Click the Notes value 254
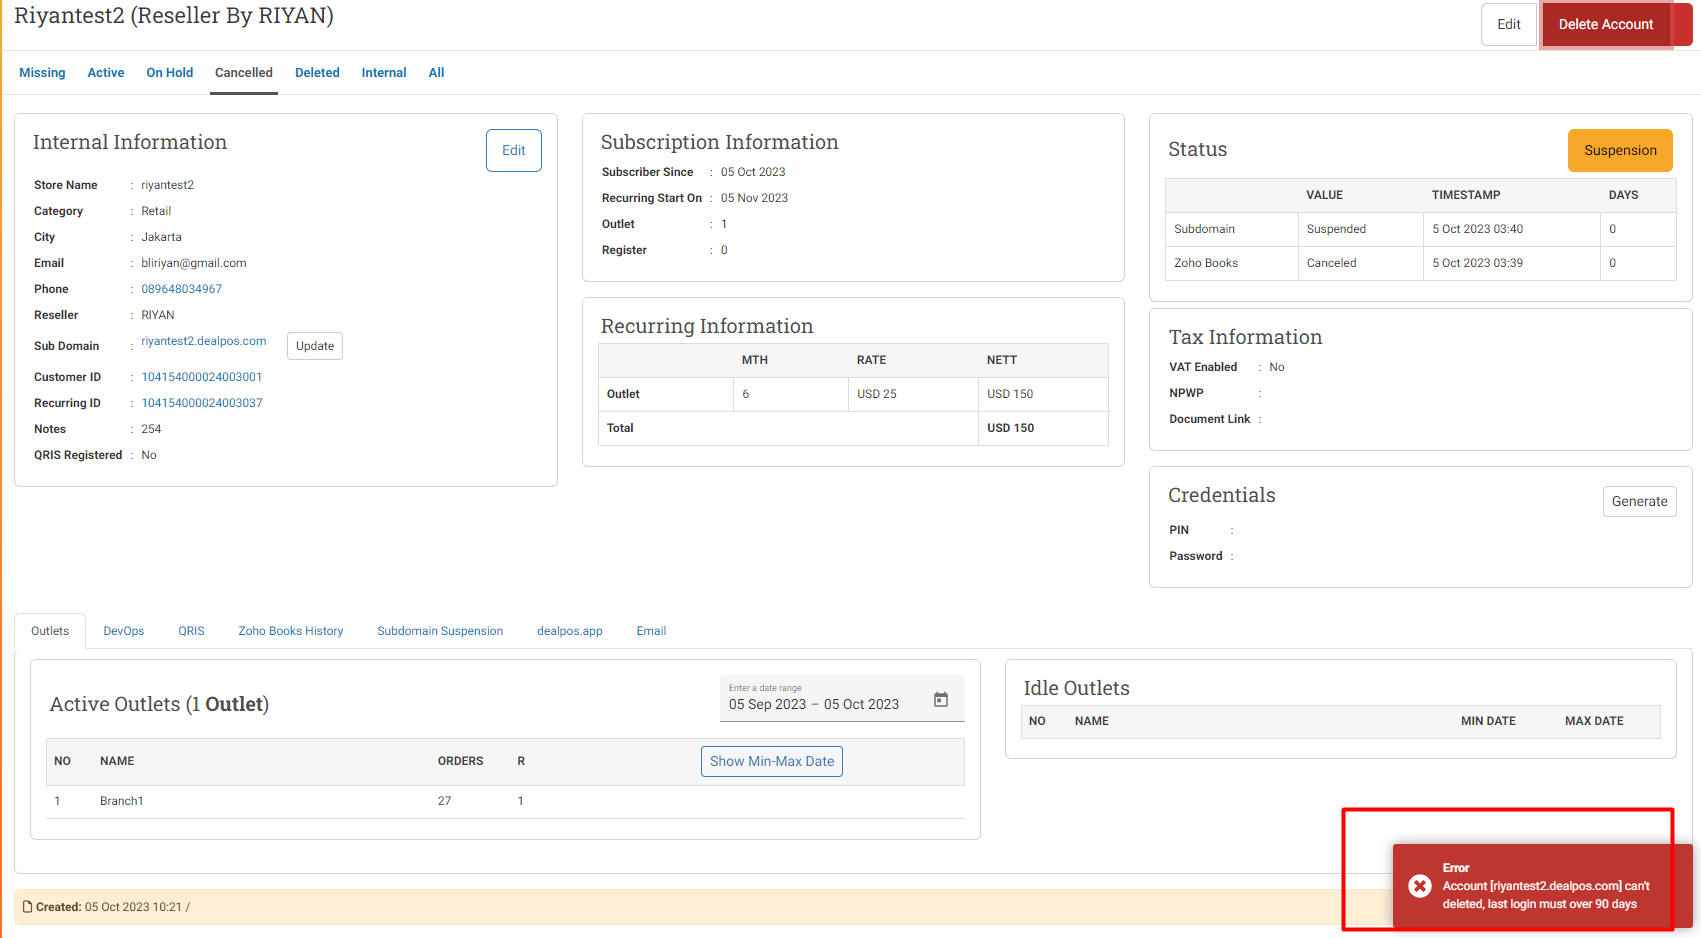The width and height of the screenshot is (1701, 938). tap(151, 429)
